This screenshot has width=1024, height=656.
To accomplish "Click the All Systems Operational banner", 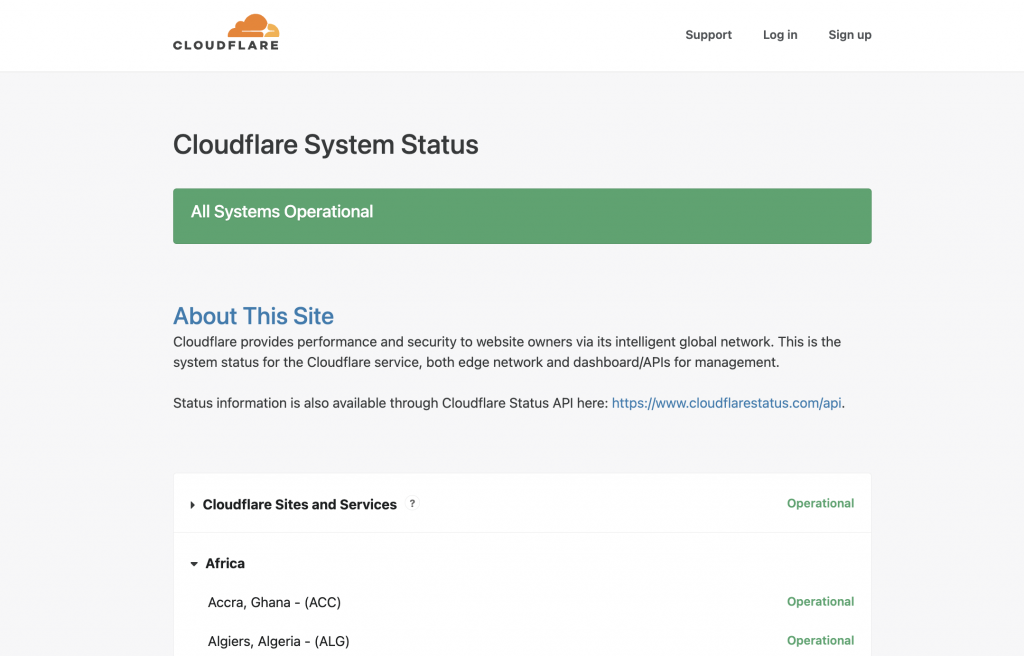I will point(522,216).
